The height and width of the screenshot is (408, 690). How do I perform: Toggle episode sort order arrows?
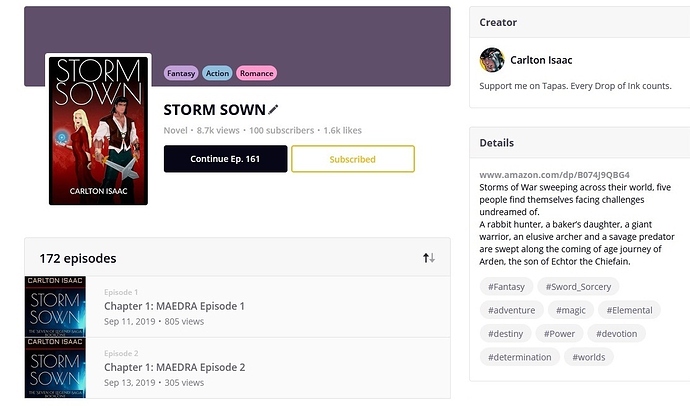click(x=429, y=258)
